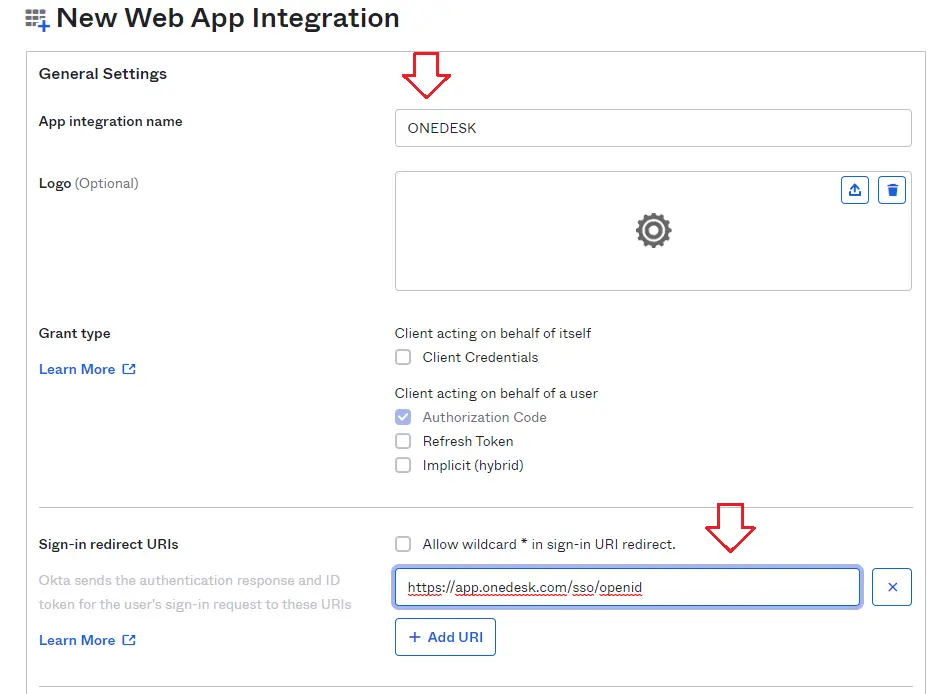The image size is (933, 694).
Task: Follow Learn More under Sign-in redirect URIs
Action: pos(77,640)
